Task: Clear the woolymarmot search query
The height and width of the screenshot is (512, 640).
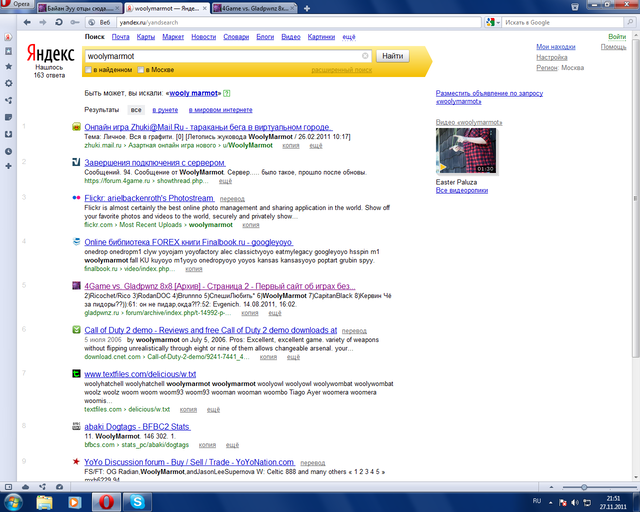Action: coord(365,56)
